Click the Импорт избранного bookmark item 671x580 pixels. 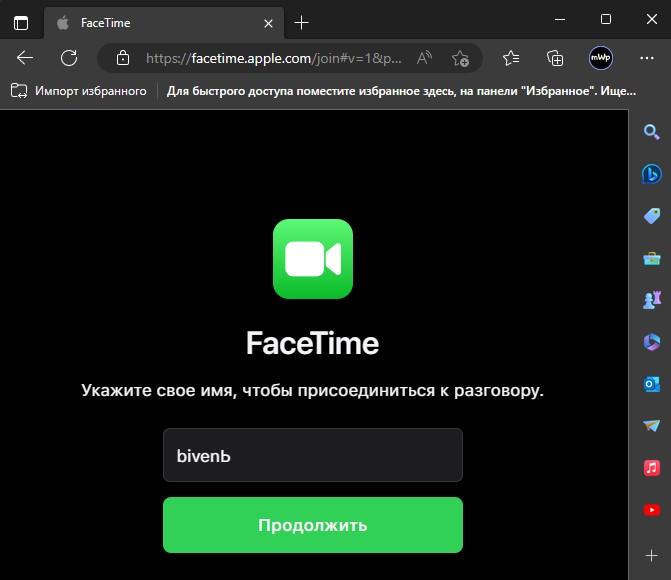79,91
